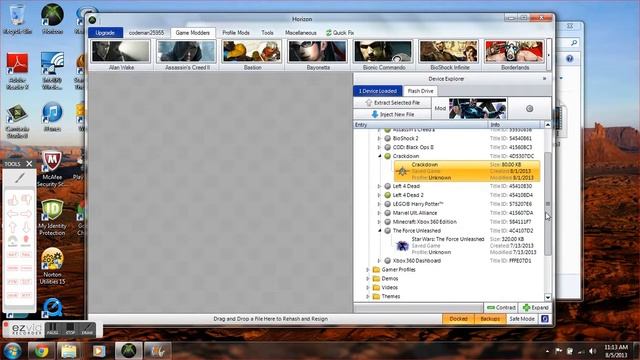
Task: Expand the Themes folder
Action: coord(367,296)
